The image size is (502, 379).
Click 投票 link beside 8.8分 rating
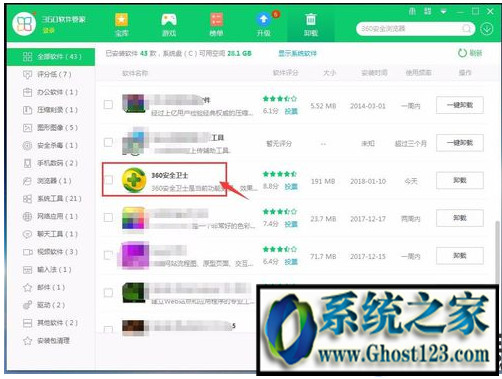point(291,187)
